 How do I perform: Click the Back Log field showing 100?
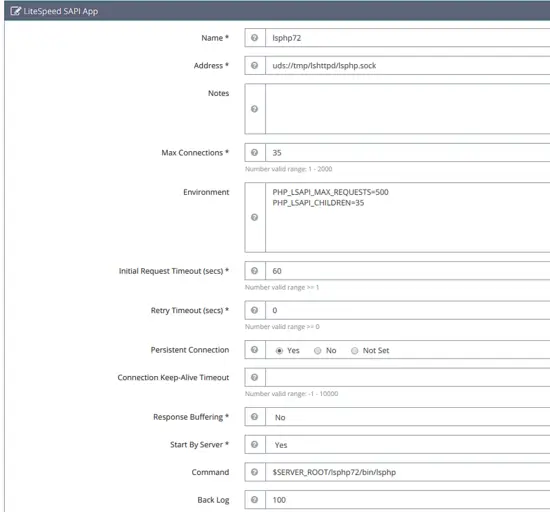point(408,499)
